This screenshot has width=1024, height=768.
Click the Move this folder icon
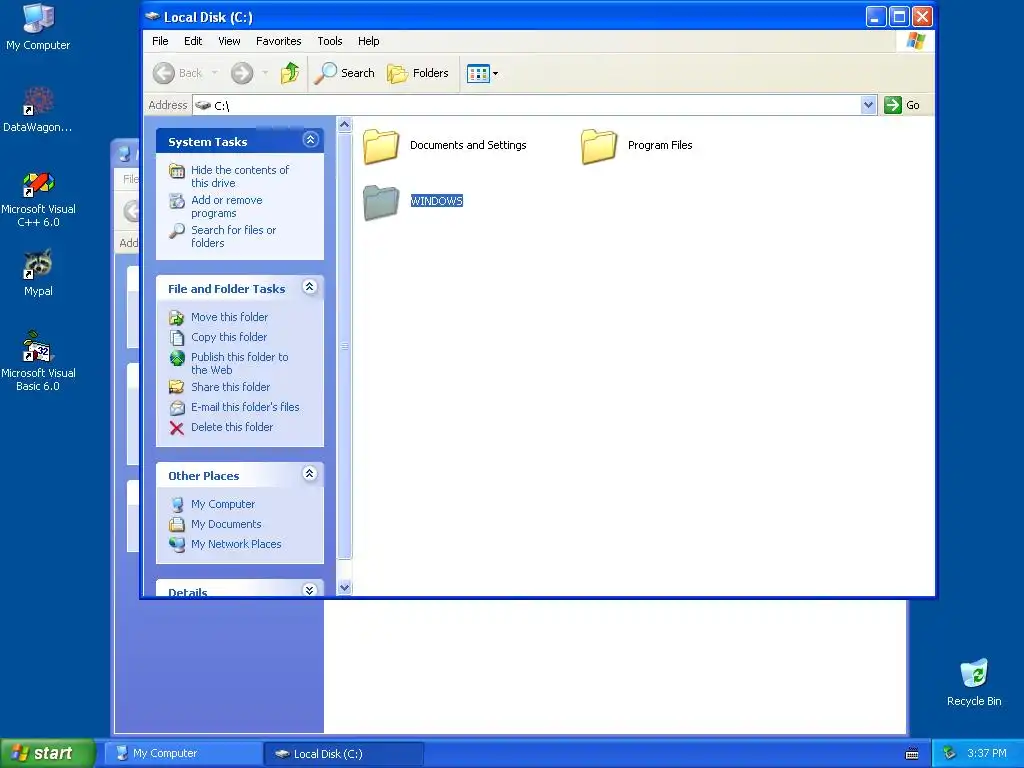click(x=176, y=318)
